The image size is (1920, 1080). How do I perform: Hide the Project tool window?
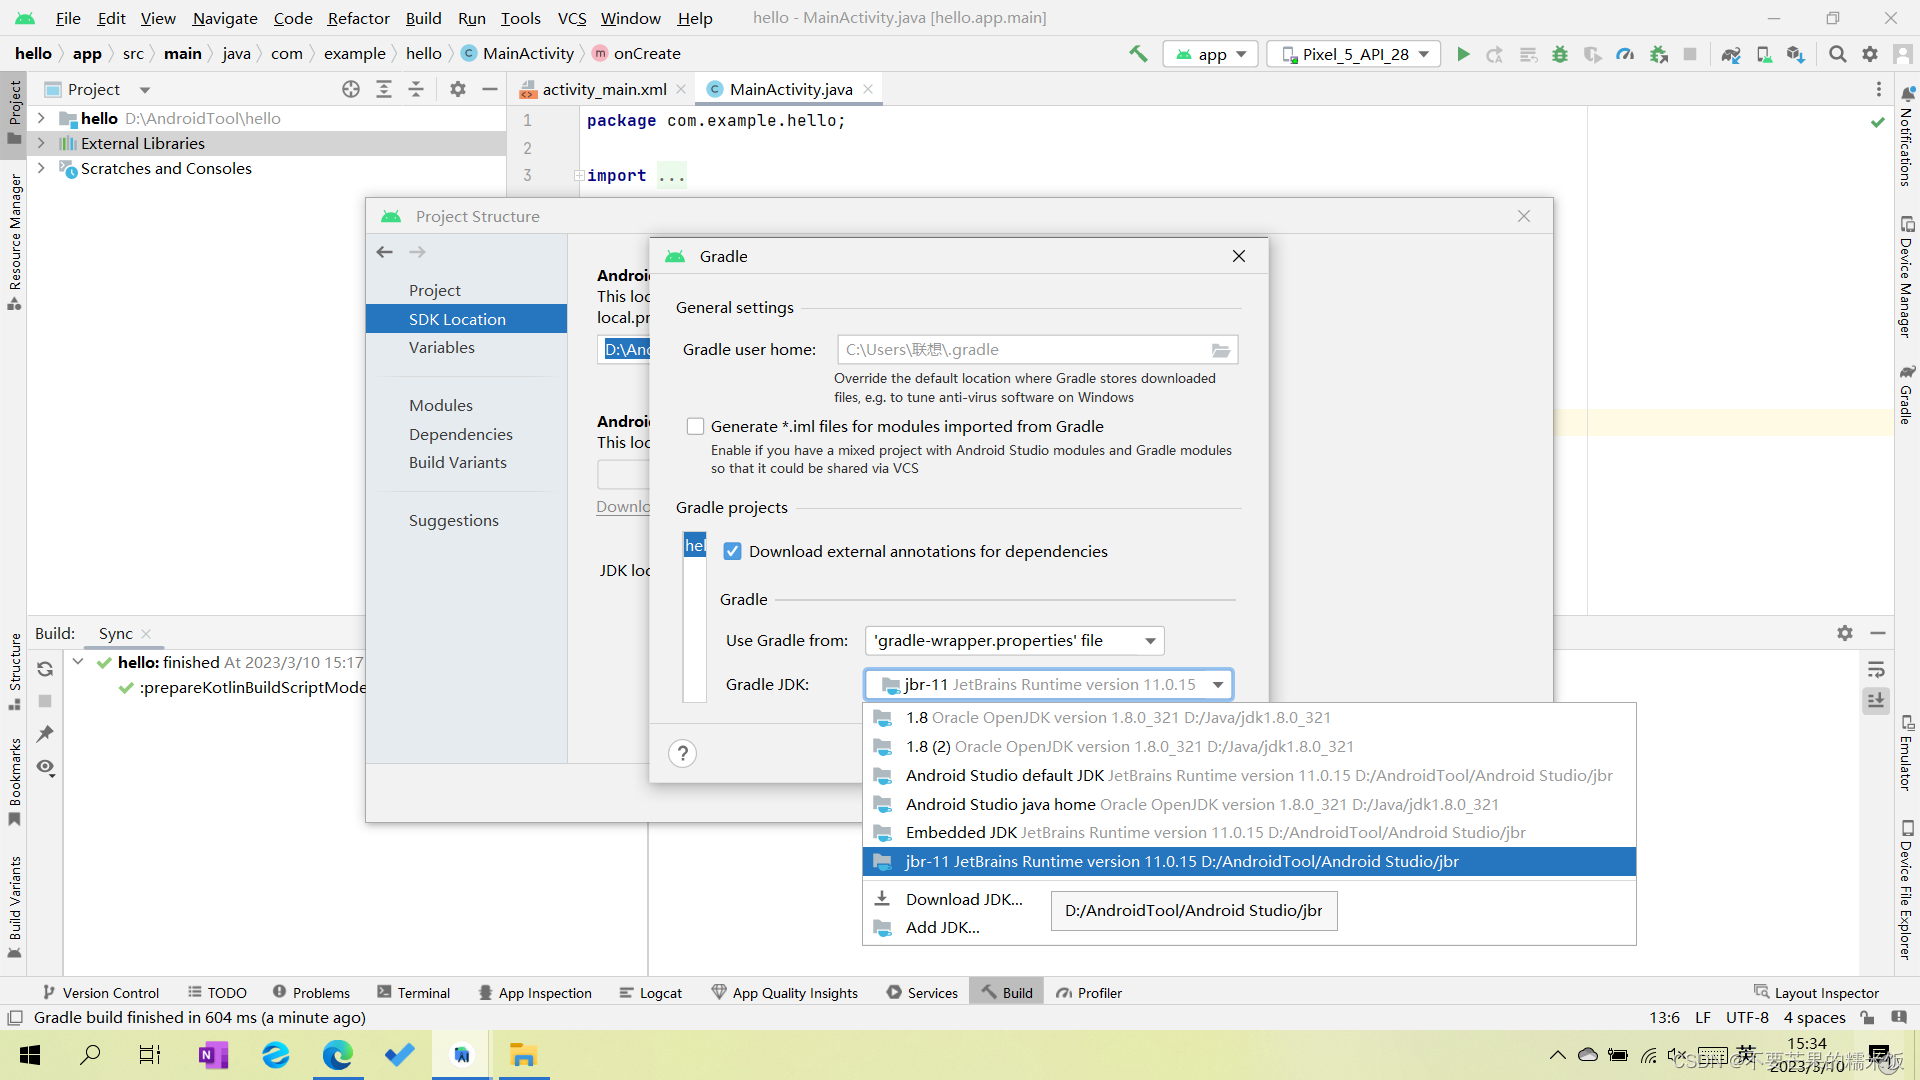pyautogui.click(x=490, y=89)
